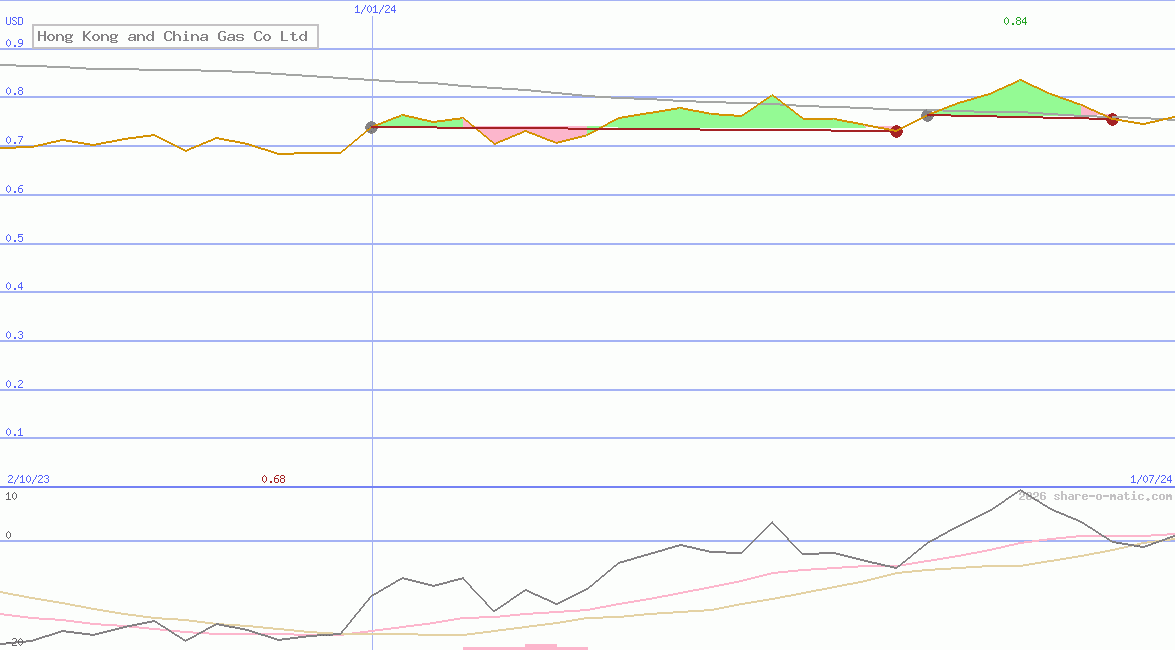Click the 1/01/24 date marker label
The width and height of the screenshot is (1175, 650).
coord(375,9)
